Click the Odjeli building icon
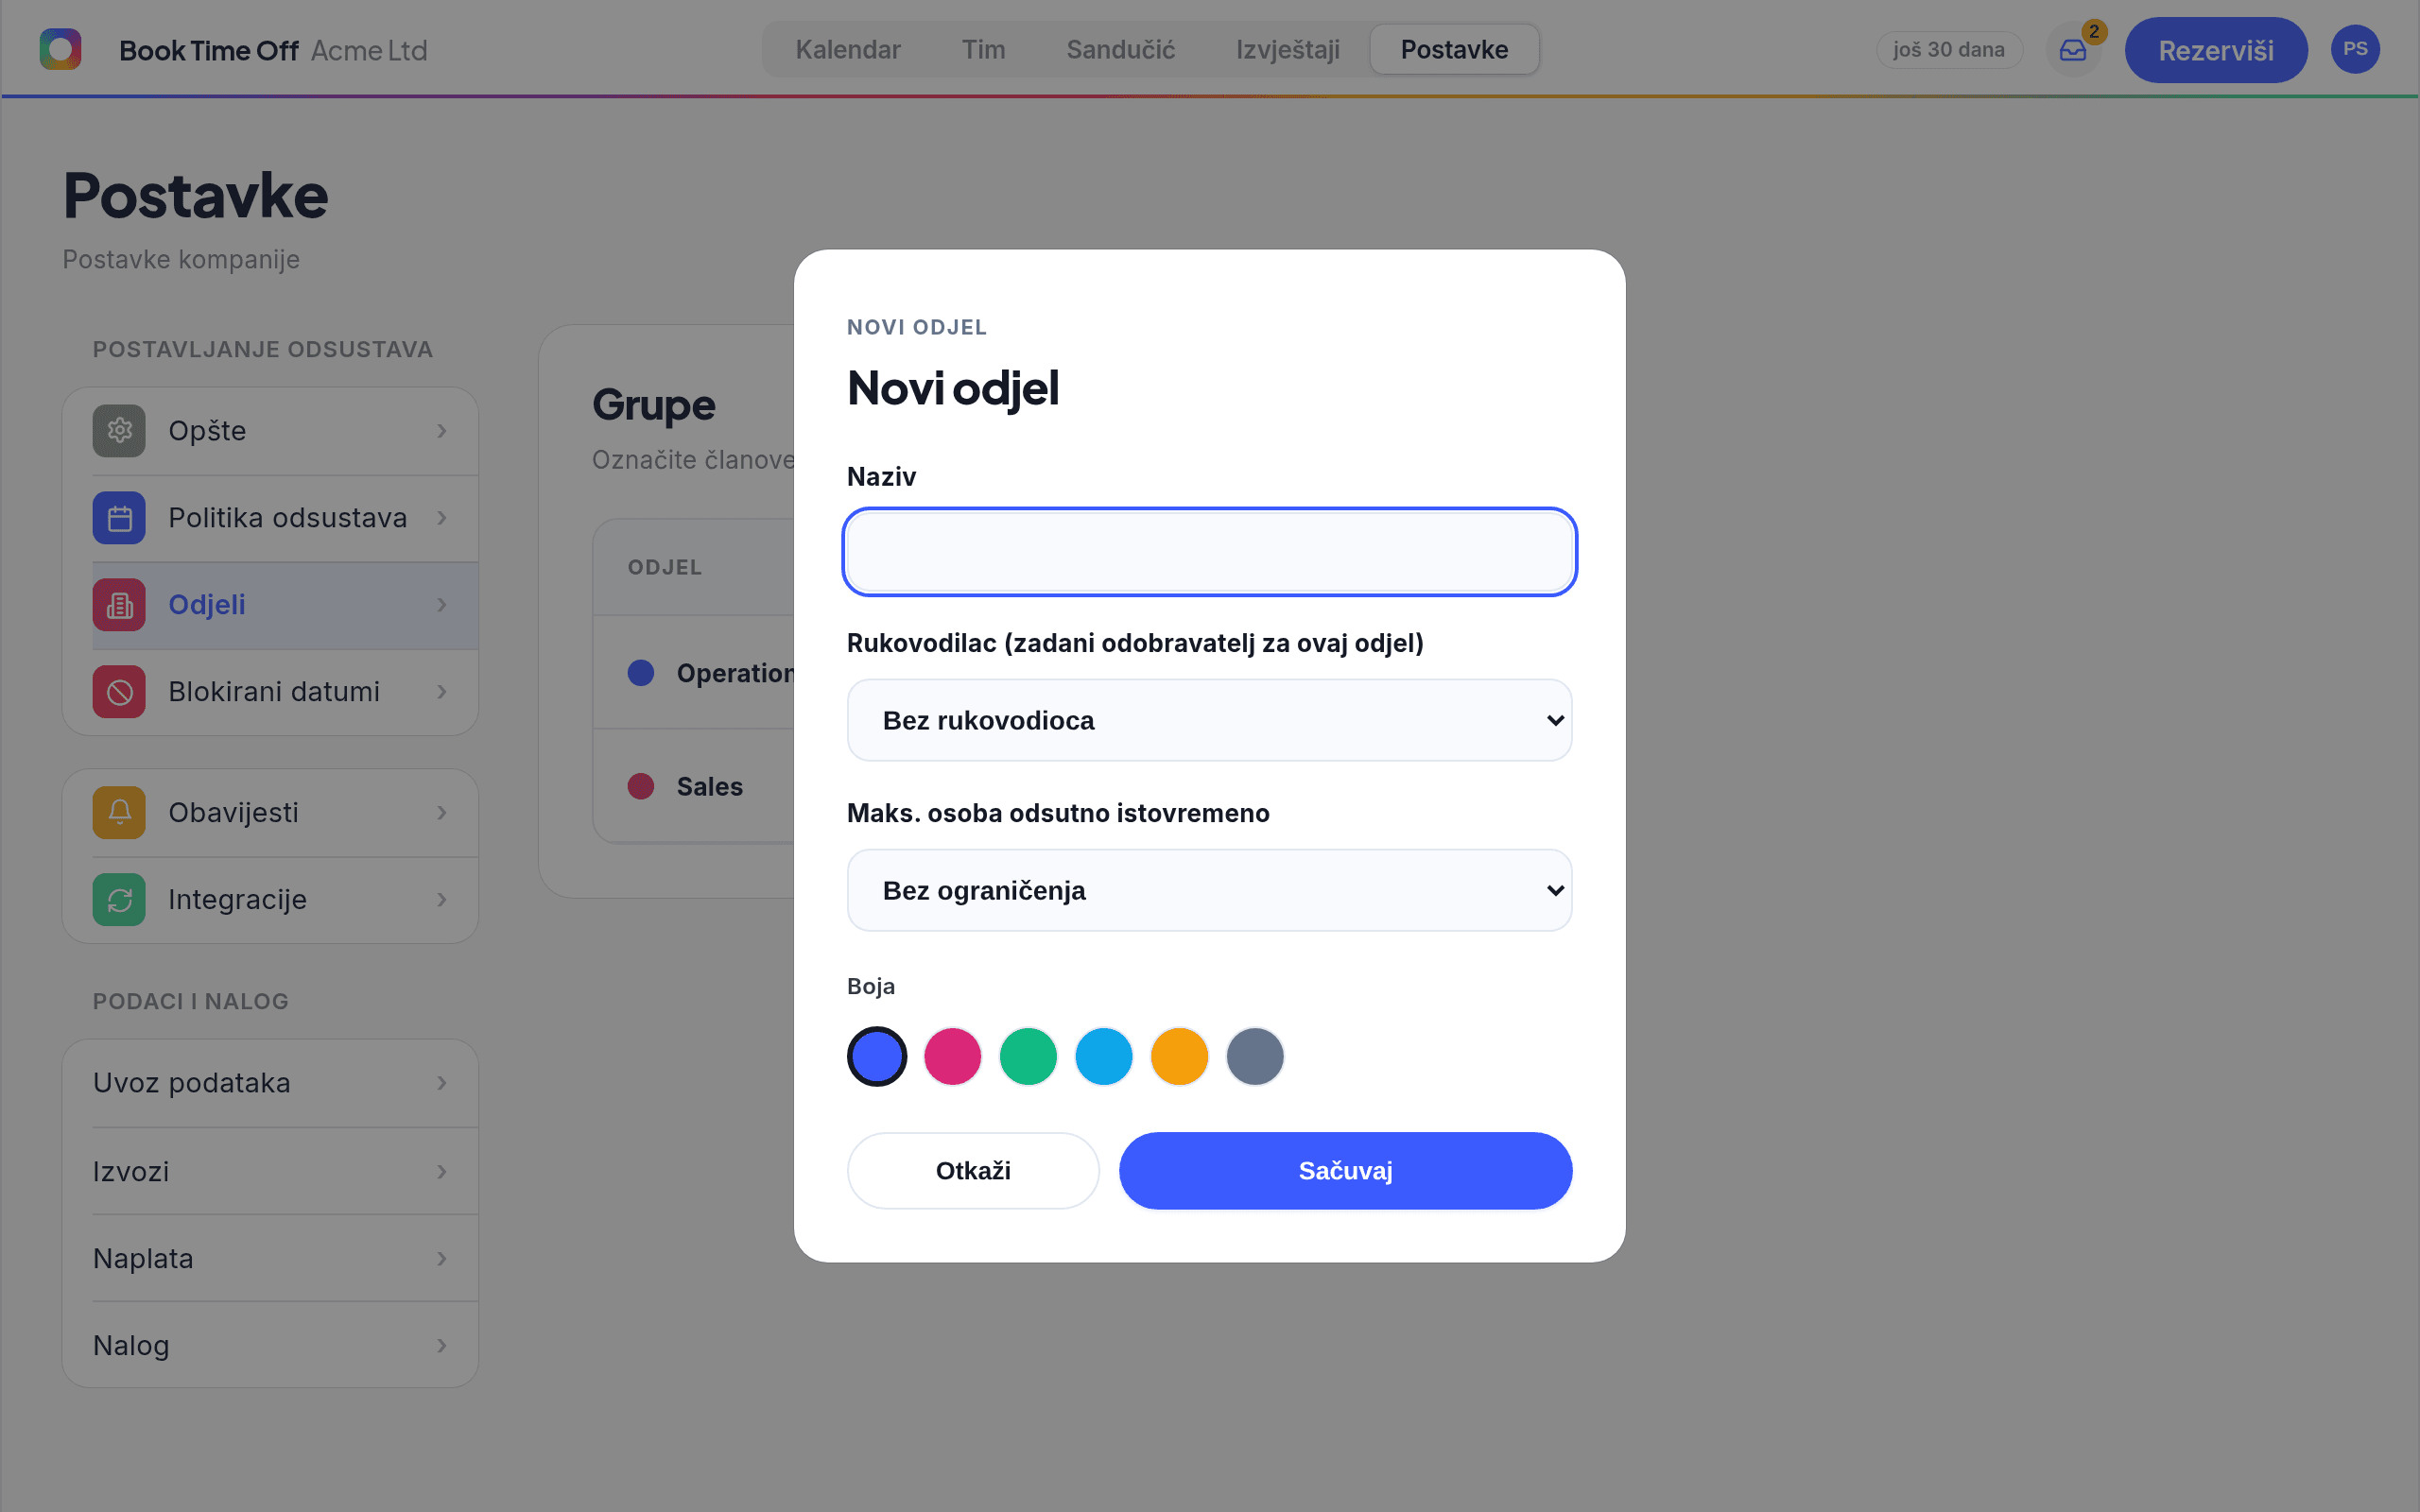Viewport: 2420px width, 1512px height. tap(119, 605)
